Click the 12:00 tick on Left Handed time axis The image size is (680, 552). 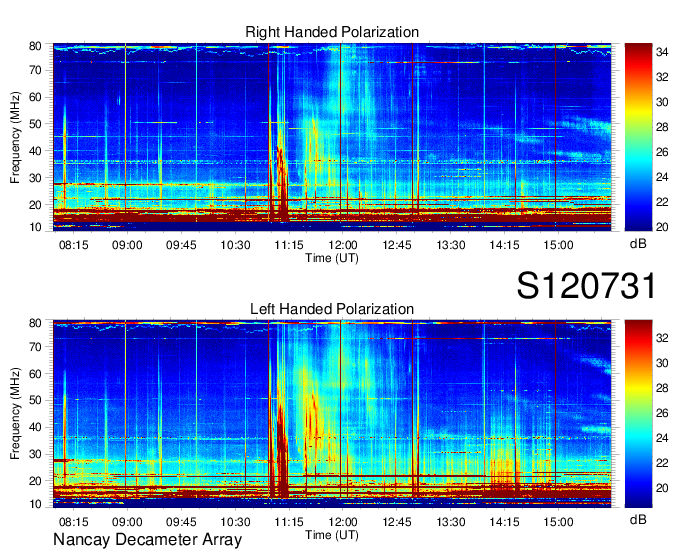click(x=343, y=522)
